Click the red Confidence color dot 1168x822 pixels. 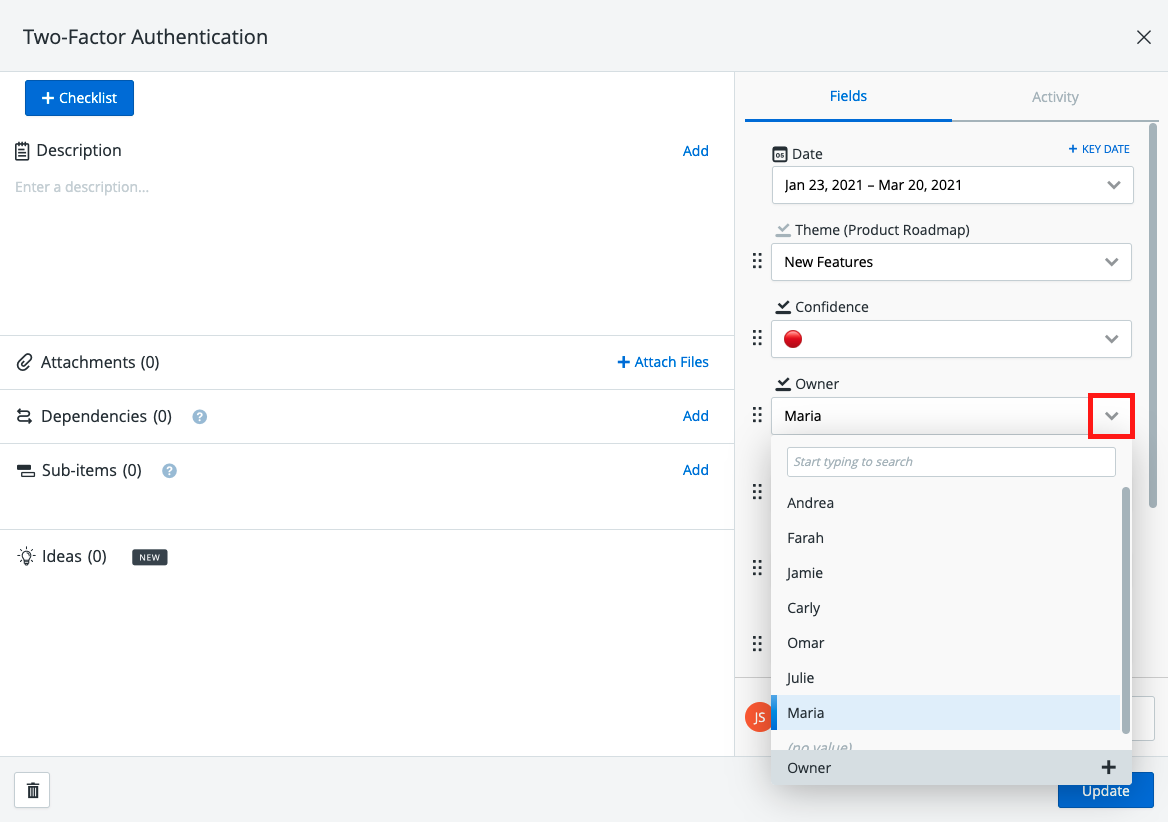[x=793, y=340]
